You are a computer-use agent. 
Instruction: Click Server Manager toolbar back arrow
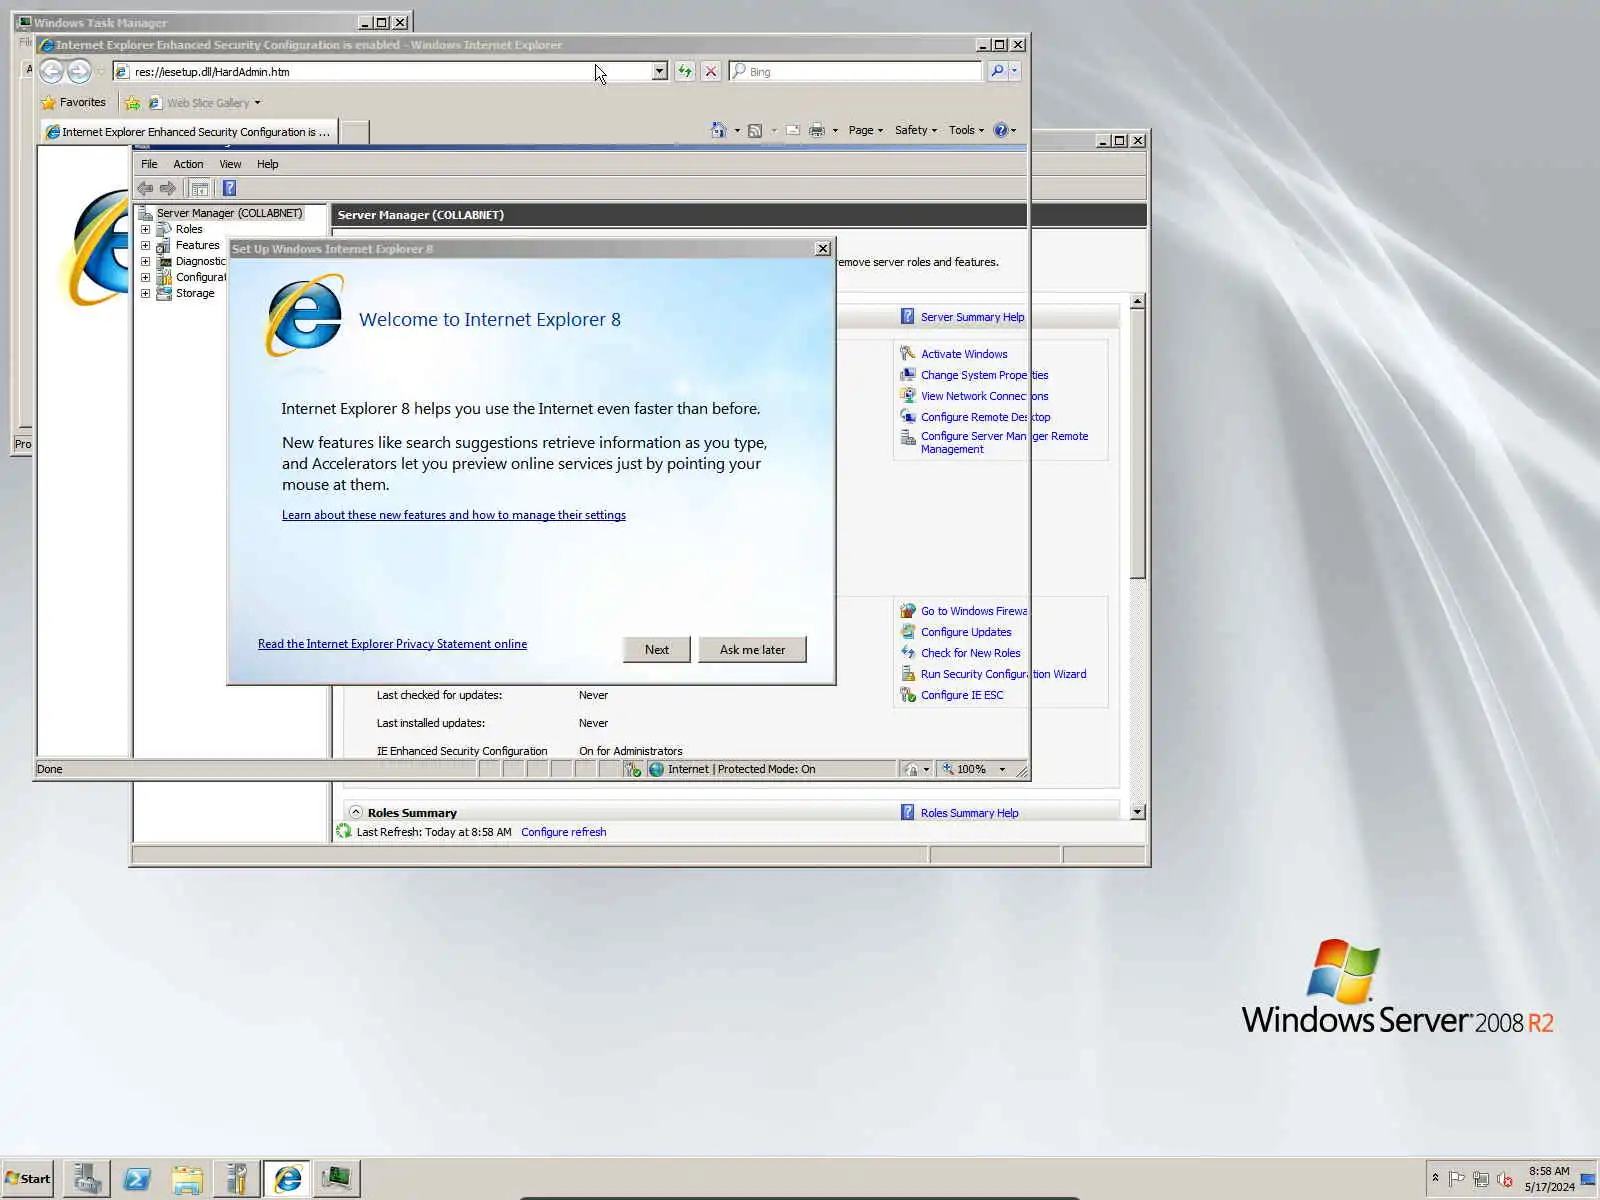[145, 188]
